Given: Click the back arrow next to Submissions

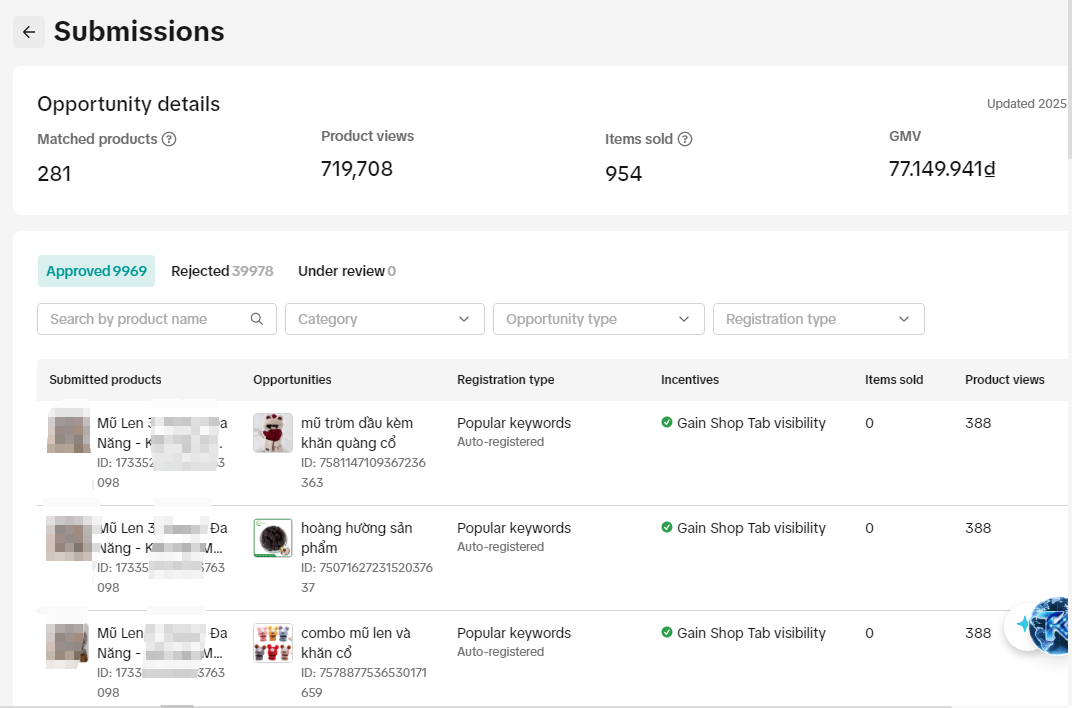Looking at the screenshot, I should click(x=28, y=32).
